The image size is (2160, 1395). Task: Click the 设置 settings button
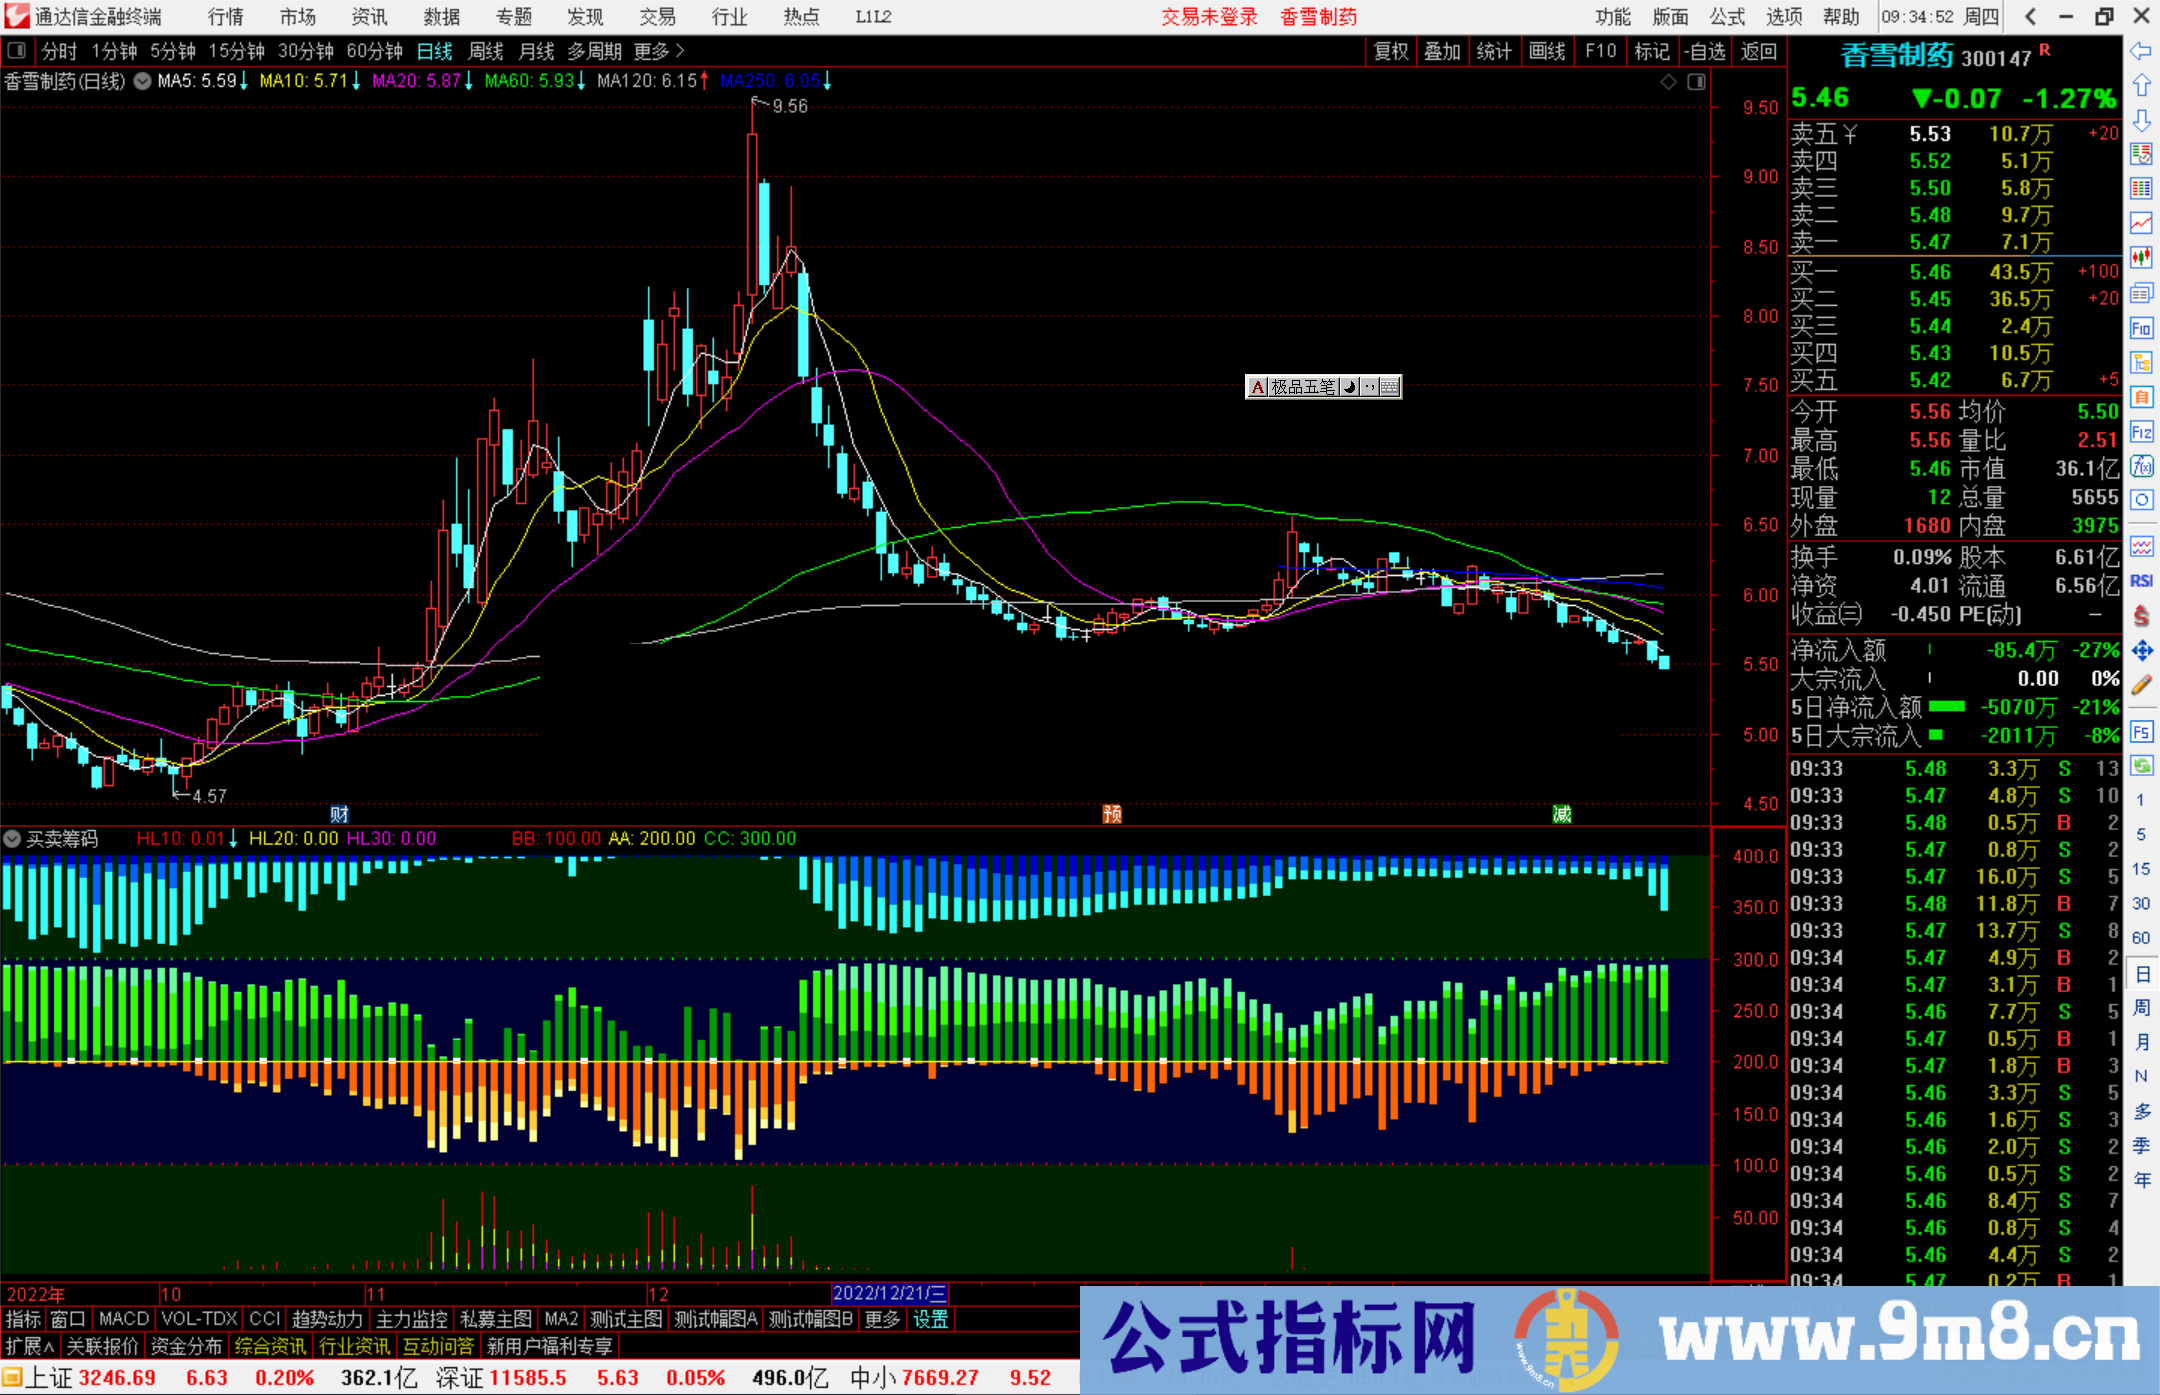pos(930,1319)
